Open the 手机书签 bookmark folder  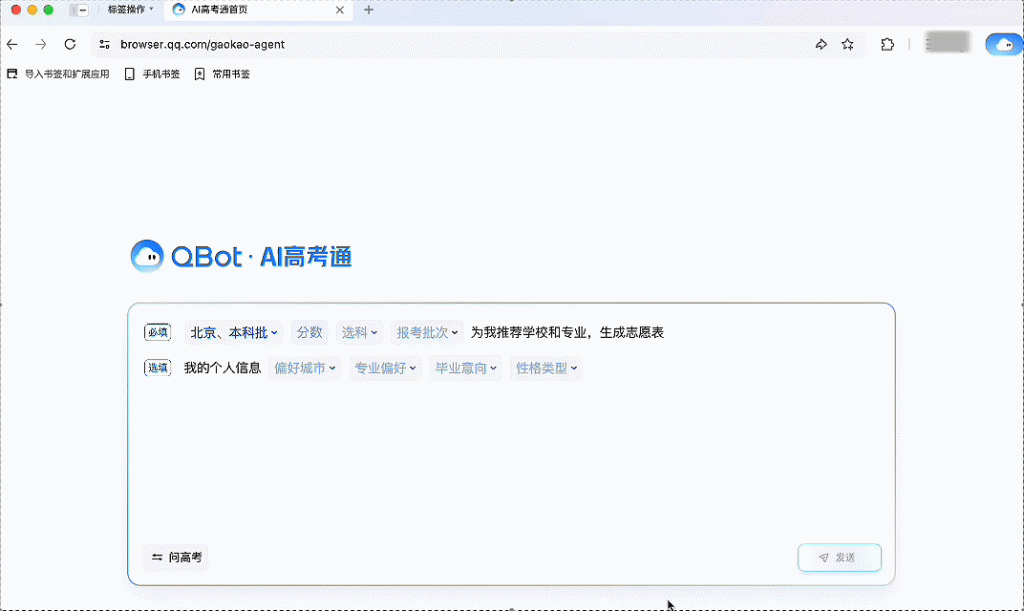[x=152, y=74]
